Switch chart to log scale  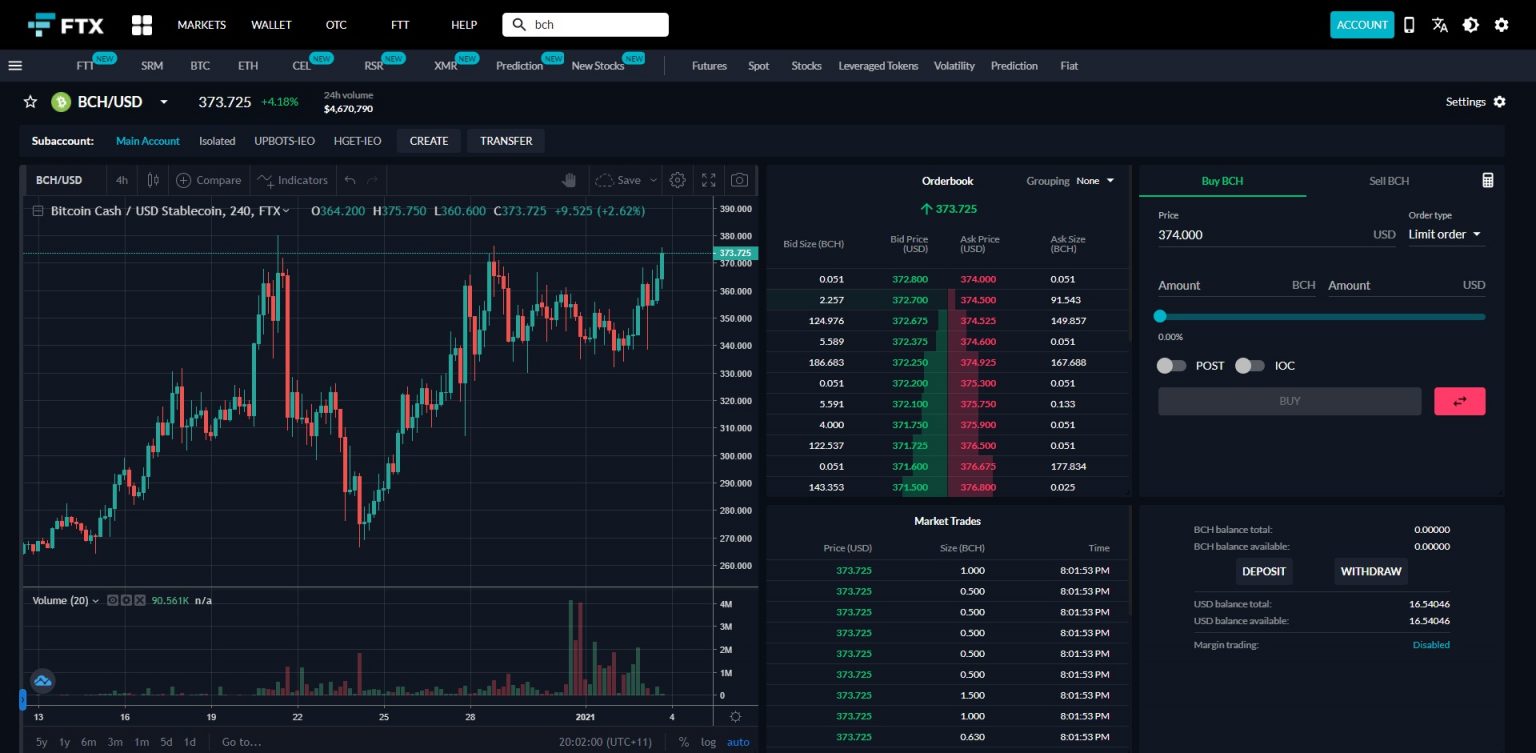click(708, 741)
